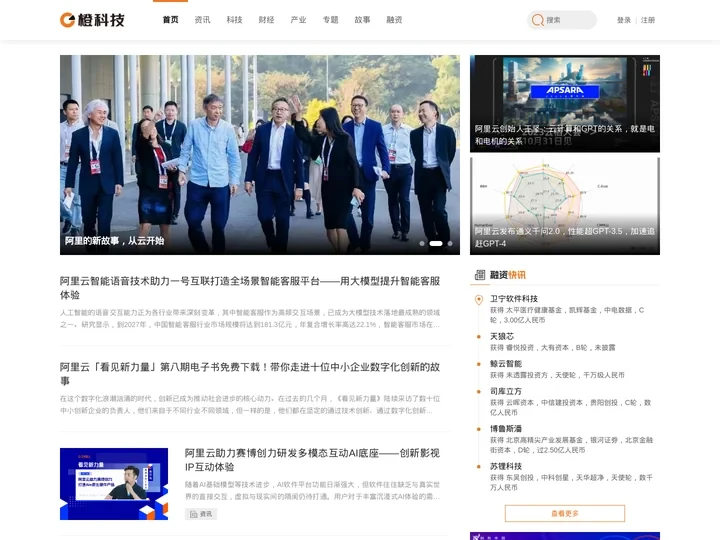Click the 橙科技 site logo
The height and width of the screenshot is (540, 720).
[x=92, y=20]
